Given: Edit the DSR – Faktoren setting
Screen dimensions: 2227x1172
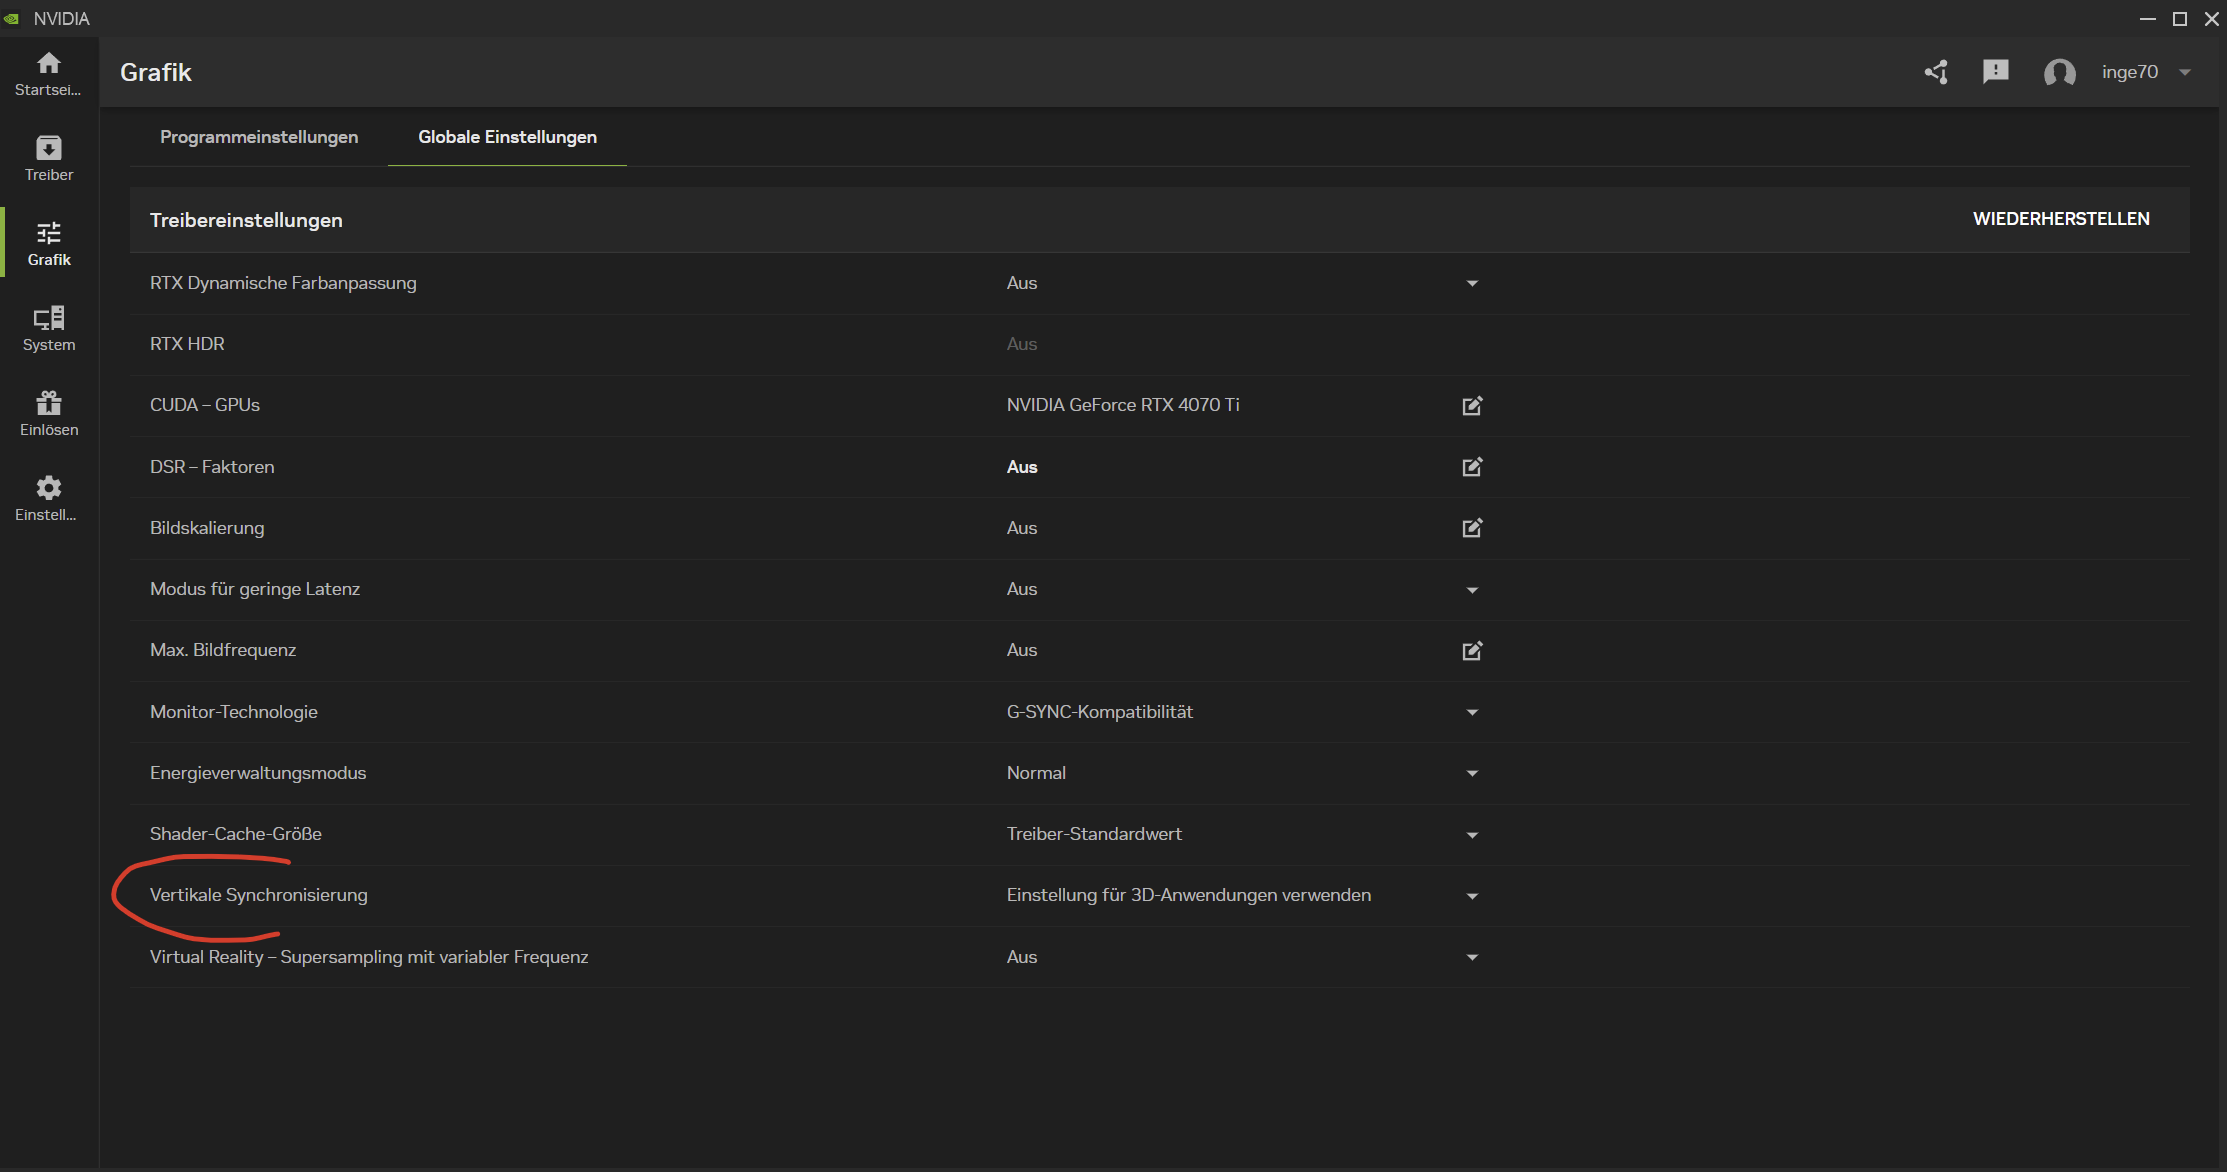Looking at the screenshot, I should (x=1472, y=467).
